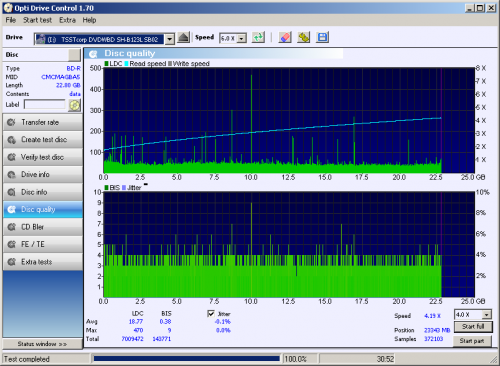
Task: Open the Extra menu
Action: coord(67,20)
